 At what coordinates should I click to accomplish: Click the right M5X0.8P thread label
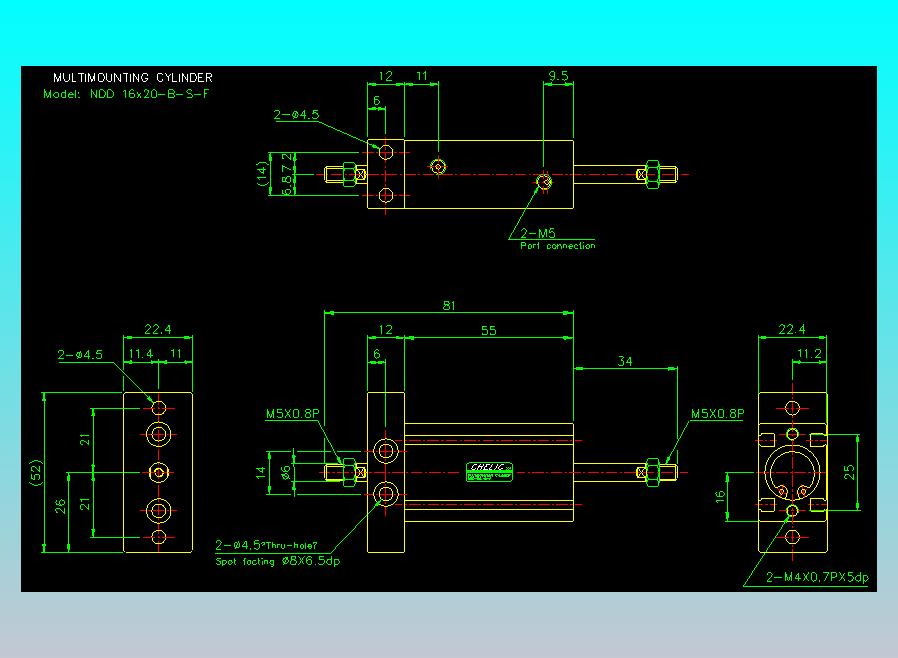tap(717, 413)
